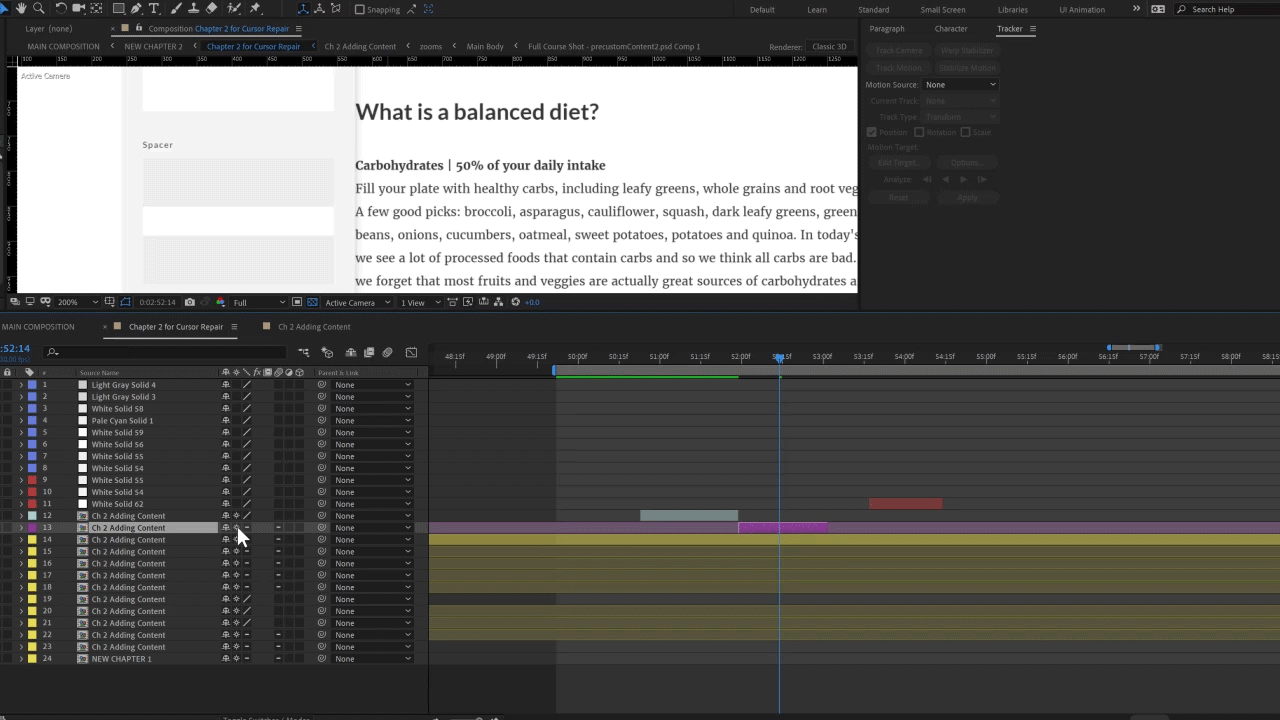
Task: Take a snapshot of the composition view
Action: pos(189,302)
